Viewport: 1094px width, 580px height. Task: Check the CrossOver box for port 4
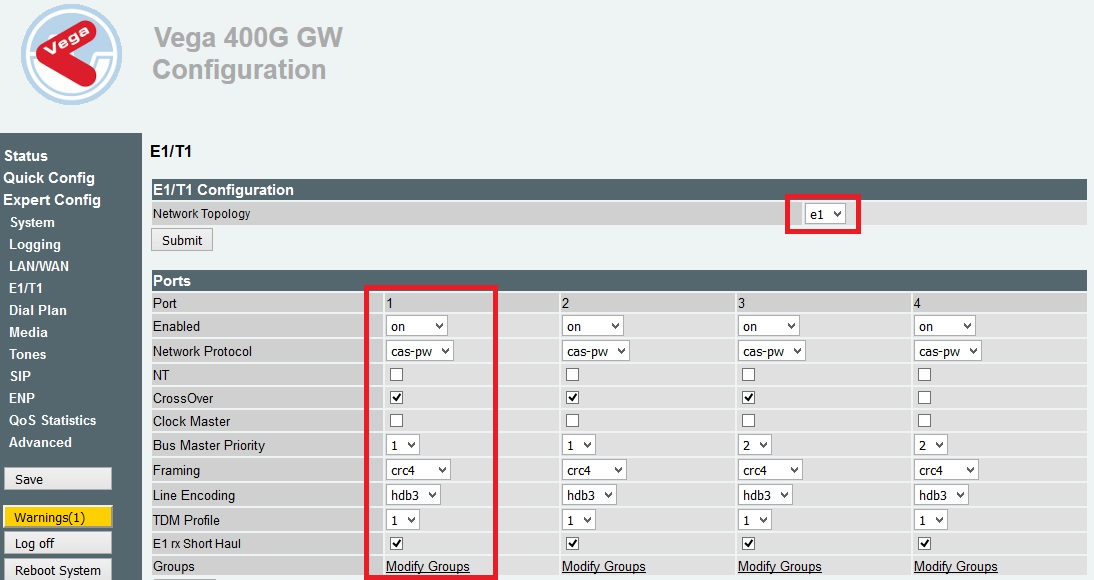tap(925, 398)
